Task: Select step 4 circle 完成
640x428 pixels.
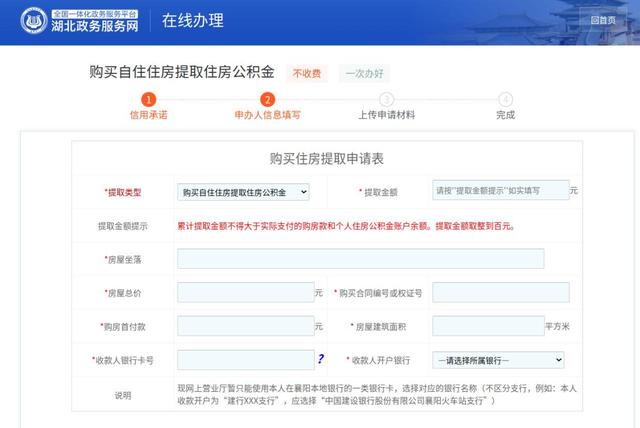Action: pos(505,99)
